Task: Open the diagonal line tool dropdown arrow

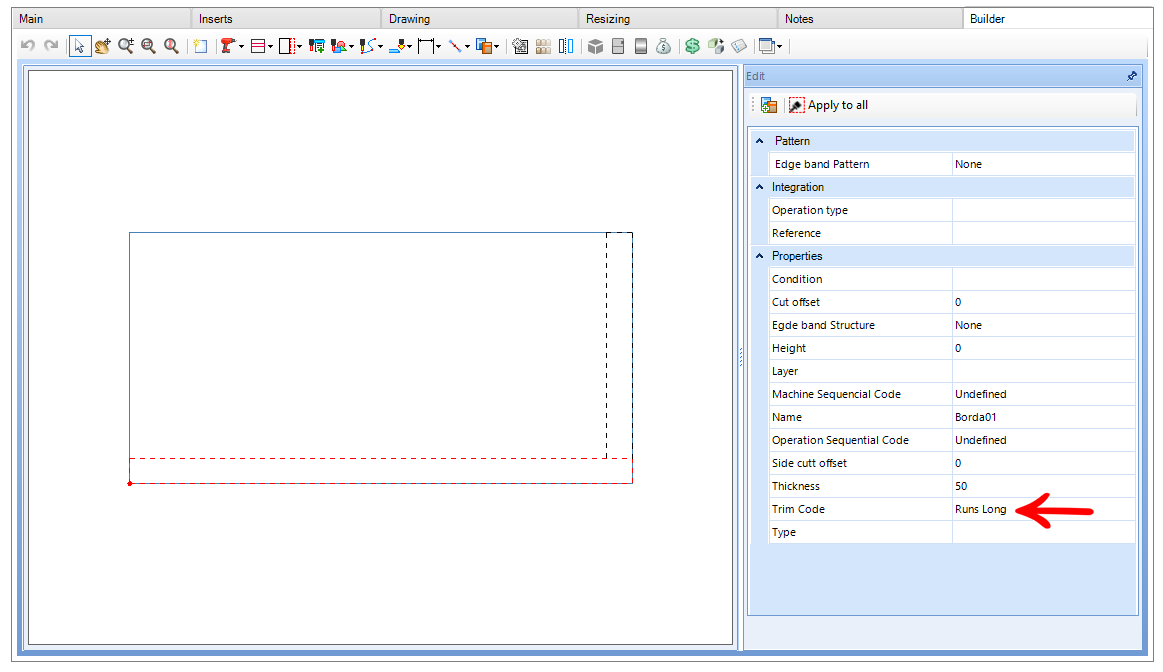Action: pos(467,47)
